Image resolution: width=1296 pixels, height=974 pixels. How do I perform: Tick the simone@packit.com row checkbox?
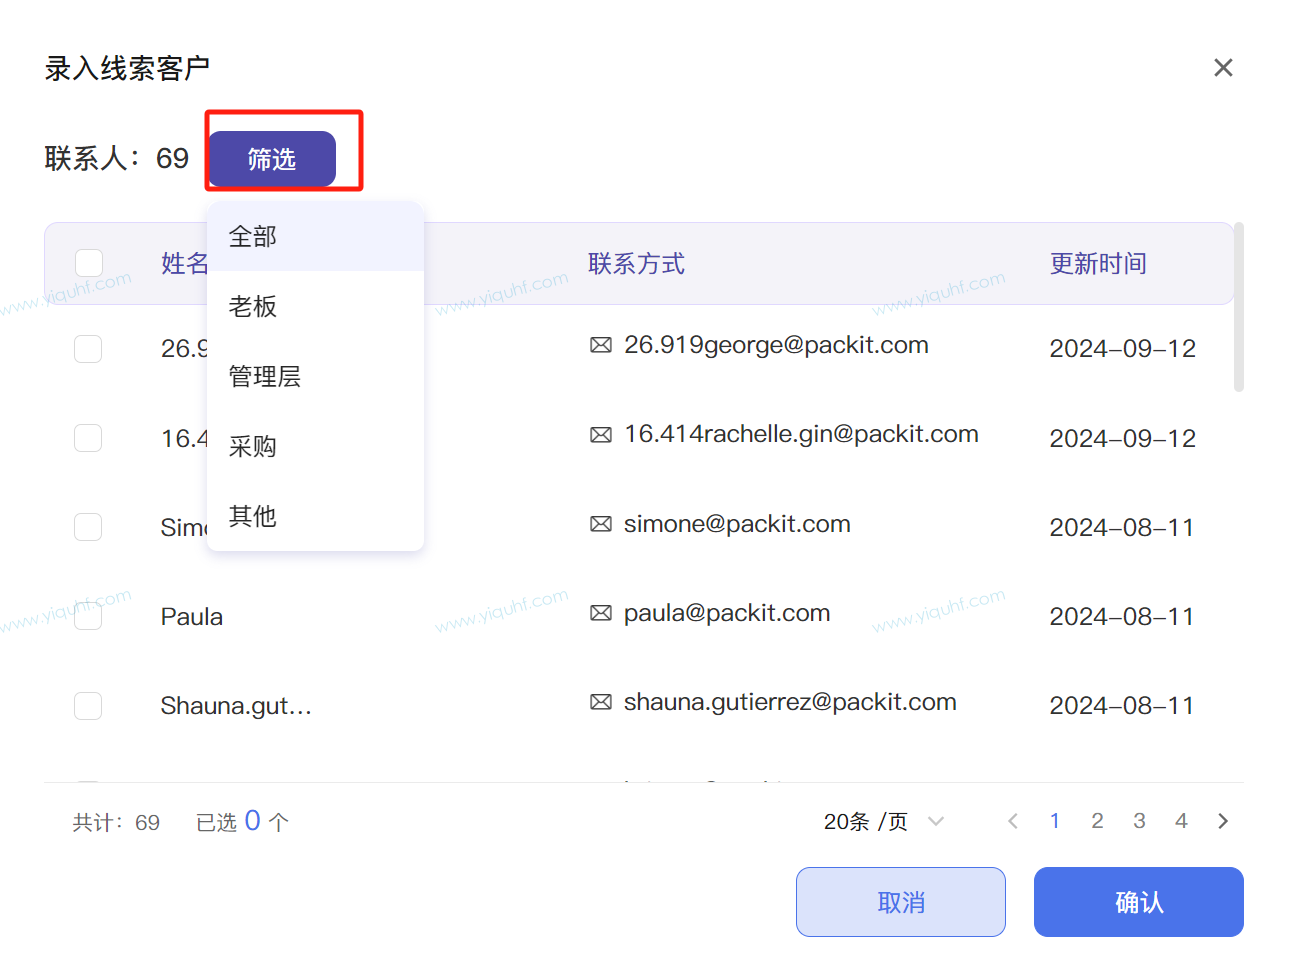pos(88,527)
